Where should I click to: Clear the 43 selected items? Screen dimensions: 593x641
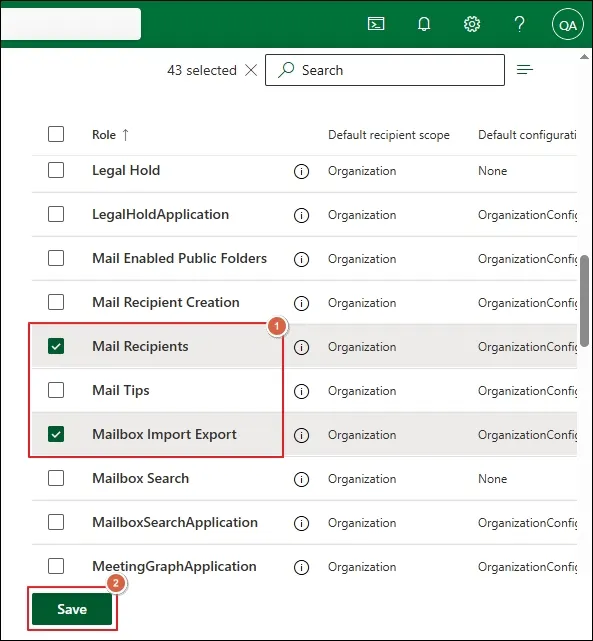251,70
